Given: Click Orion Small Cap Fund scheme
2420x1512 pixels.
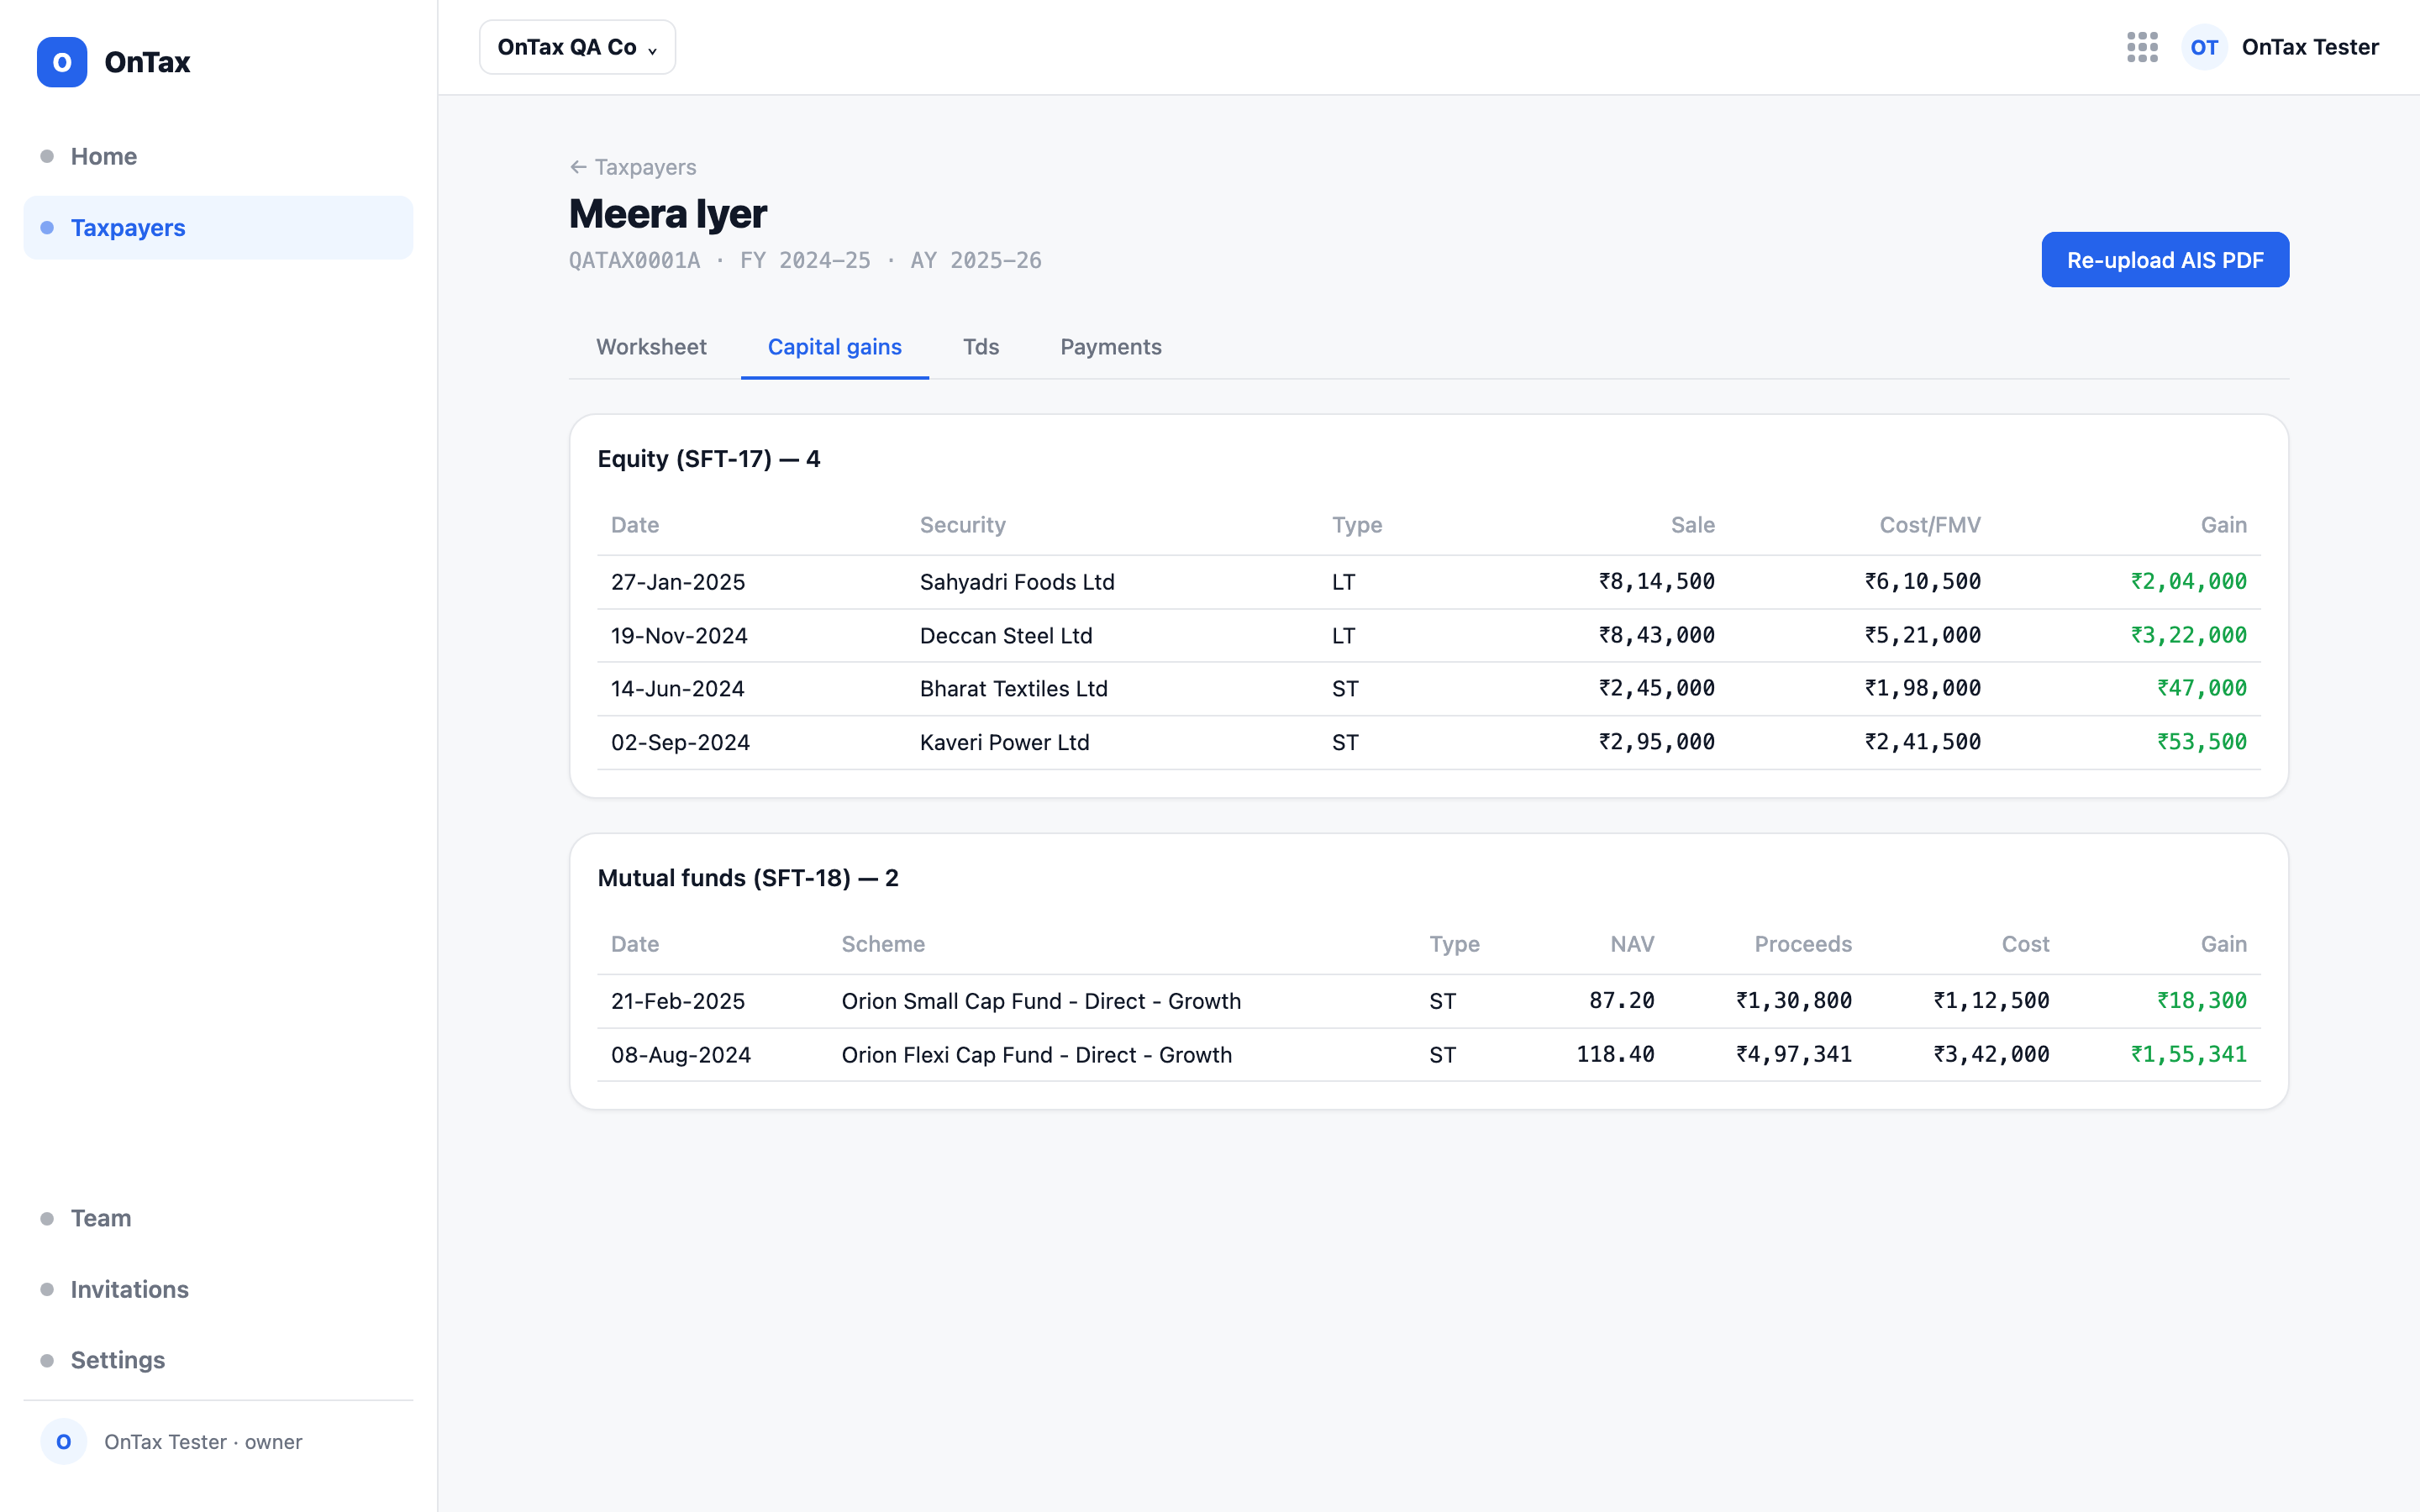Looking at the screenshot, I should pyautogui.click(x=1041, y=1001).
